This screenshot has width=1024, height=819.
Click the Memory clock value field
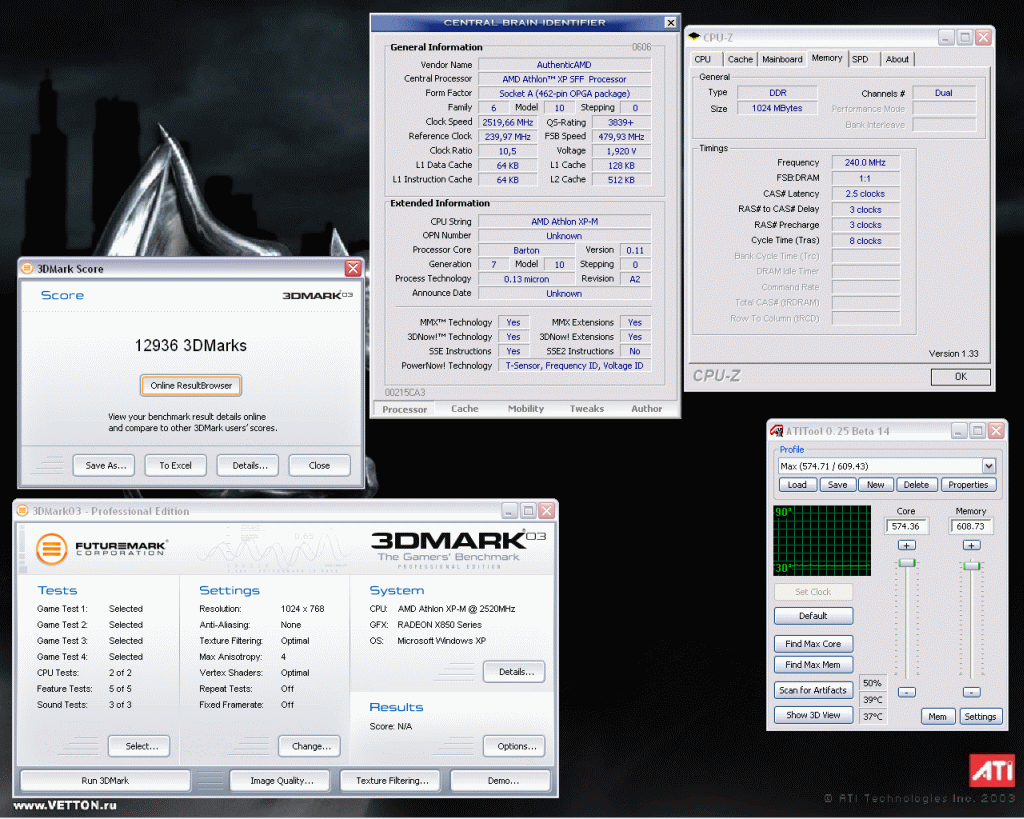[x=970, y=526]
